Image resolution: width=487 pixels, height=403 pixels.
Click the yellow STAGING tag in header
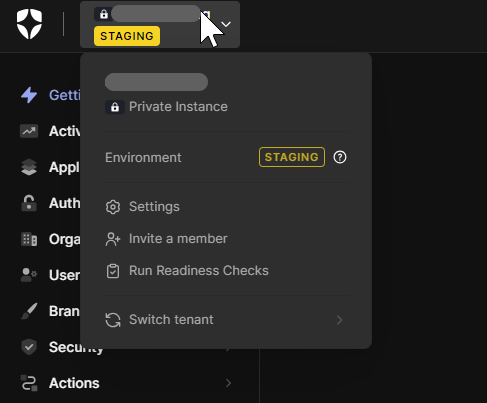pyautogui.click(x=127, y=36)
